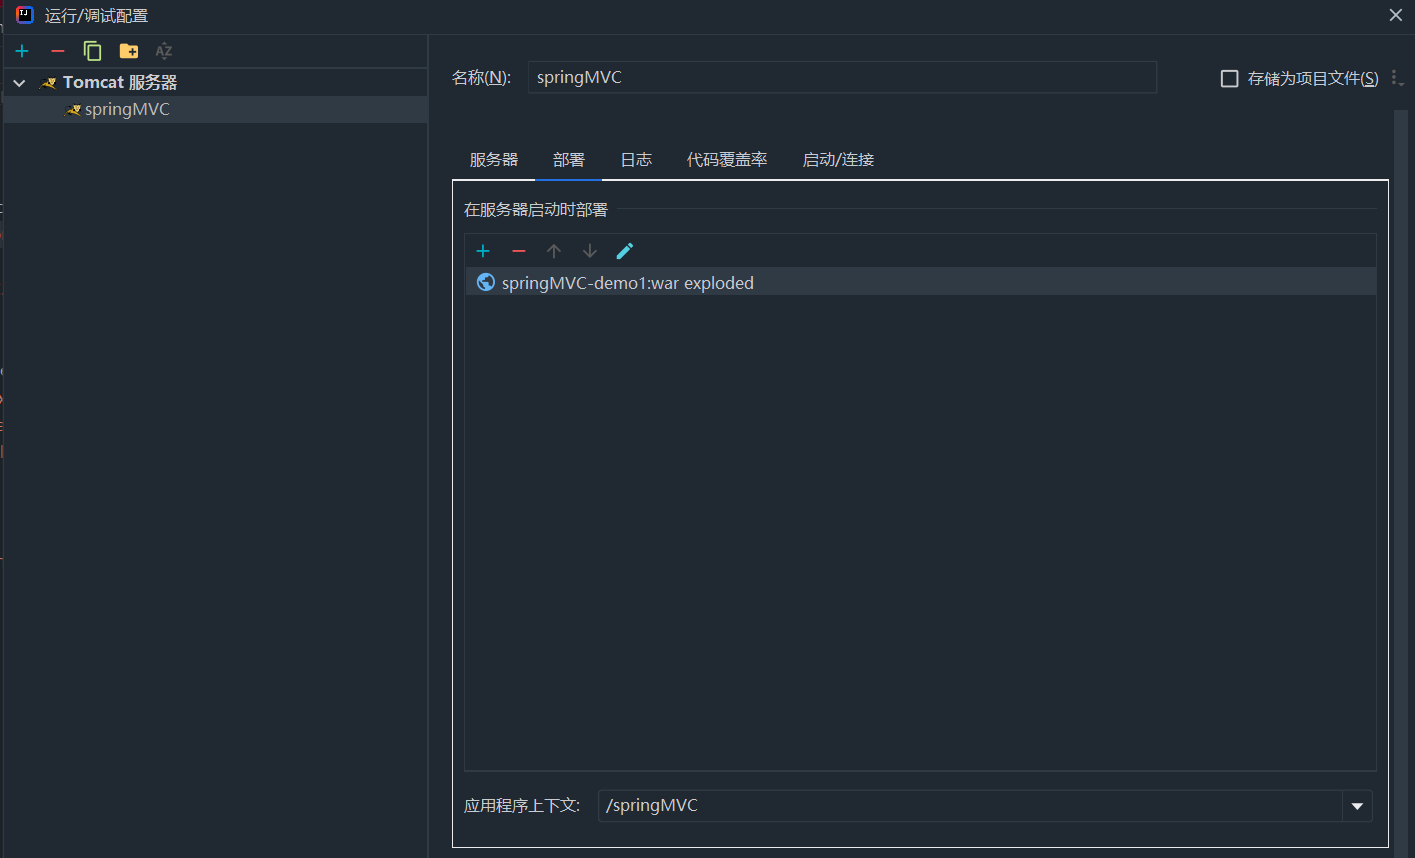Remove the deployed artifact
The width and height of the screenshot is (1415, 858).
[518, 251]
